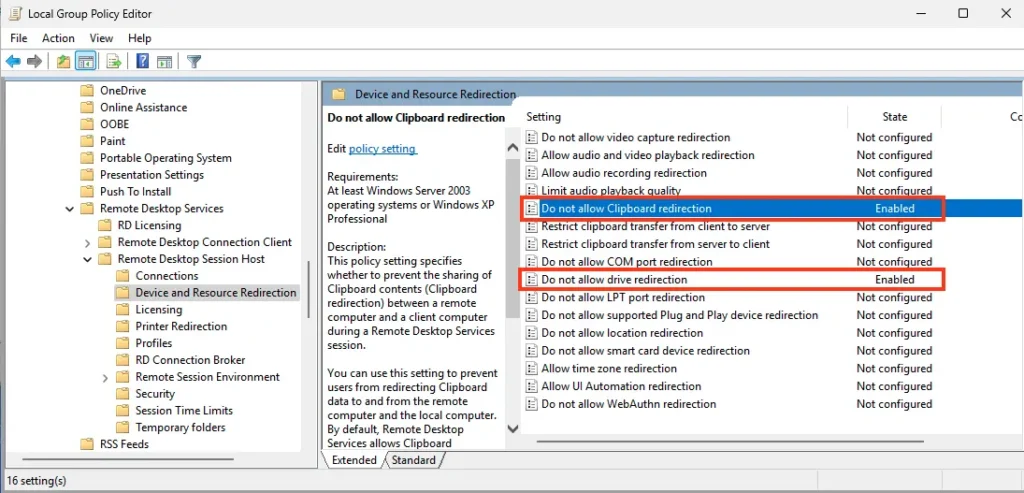
Task: Select the Do not allow drive redirection policy
Action: tap(614, 280)
